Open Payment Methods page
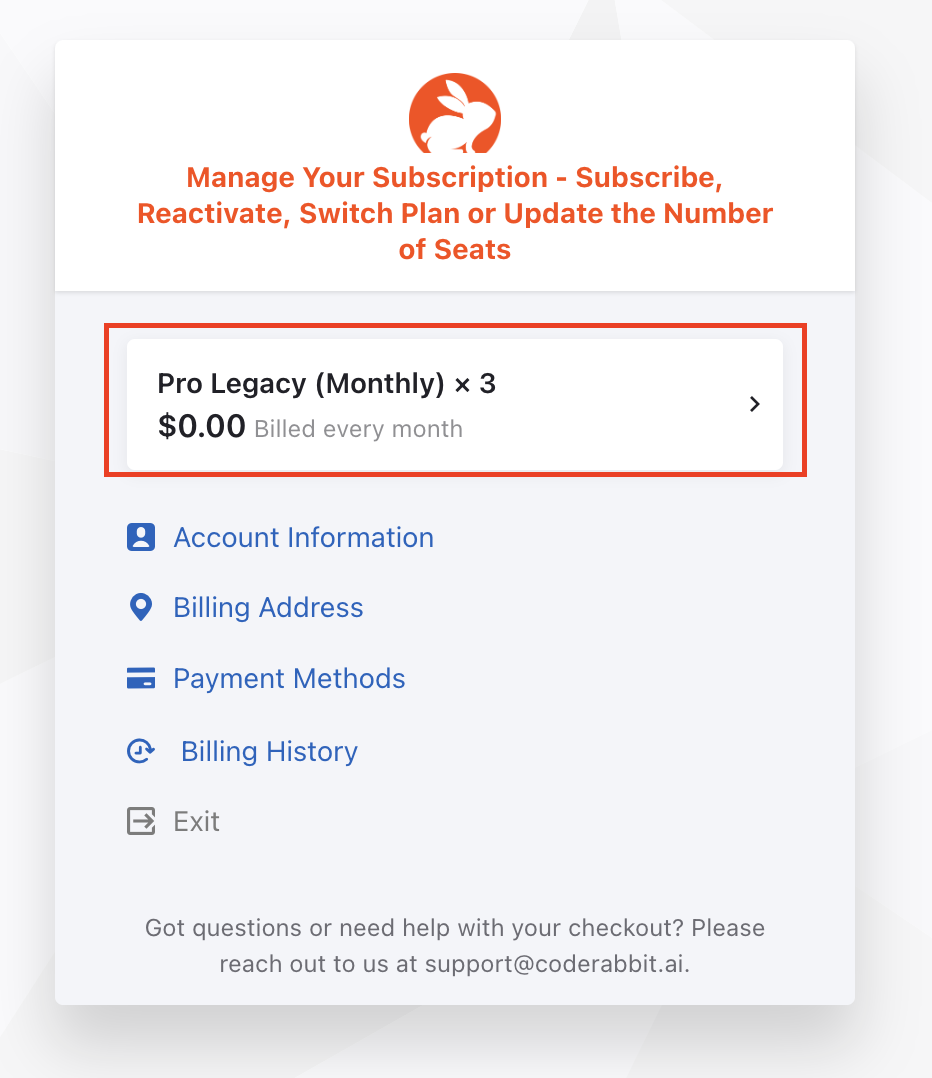This screenshot has width=932, height=1078. click(x=289, y=679)
